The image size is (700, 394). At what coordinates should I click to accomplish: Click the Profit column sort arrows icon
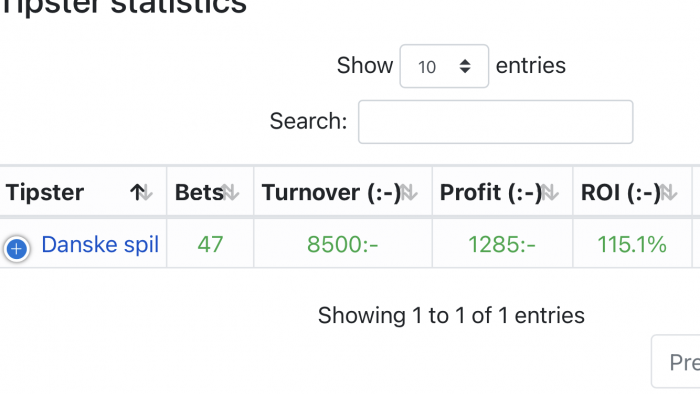click(x=550, y=193)
